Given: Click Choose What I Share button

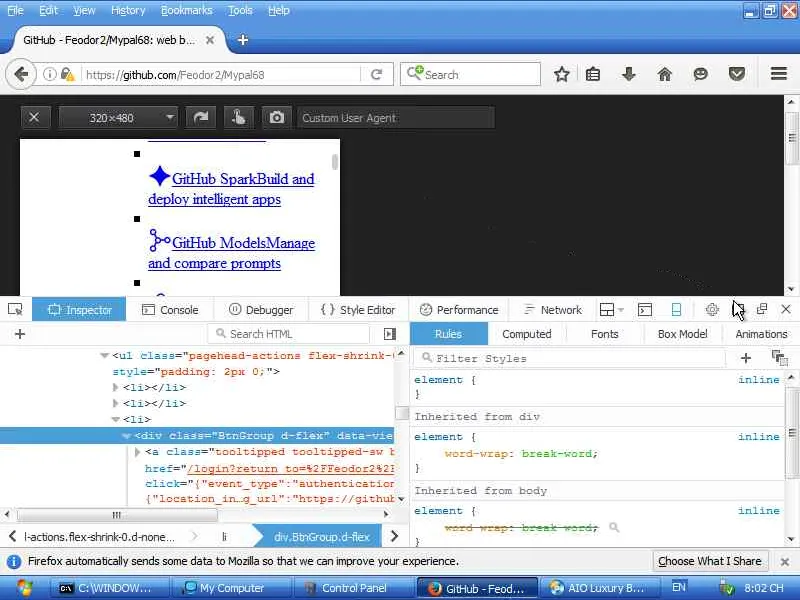Looking at the screenshot, I should 710,561.
